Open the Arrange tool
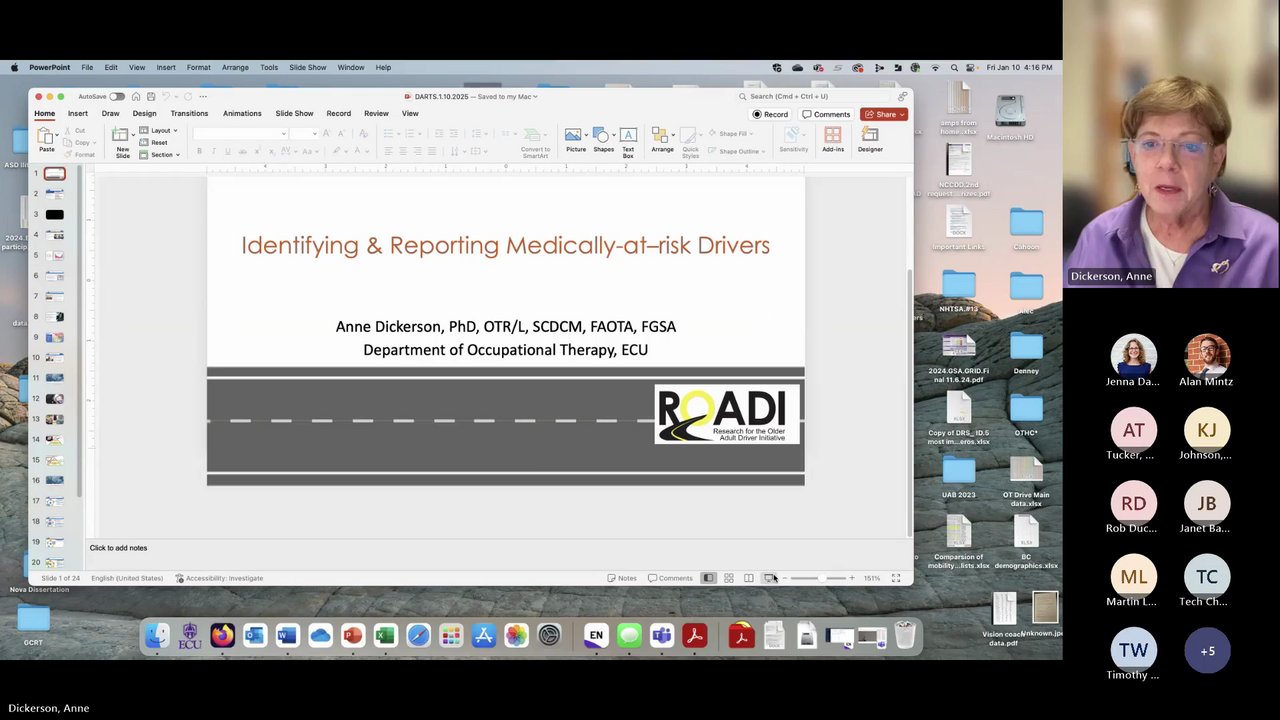The width and height of the screenshot is (1280, 720). [662, 139]
